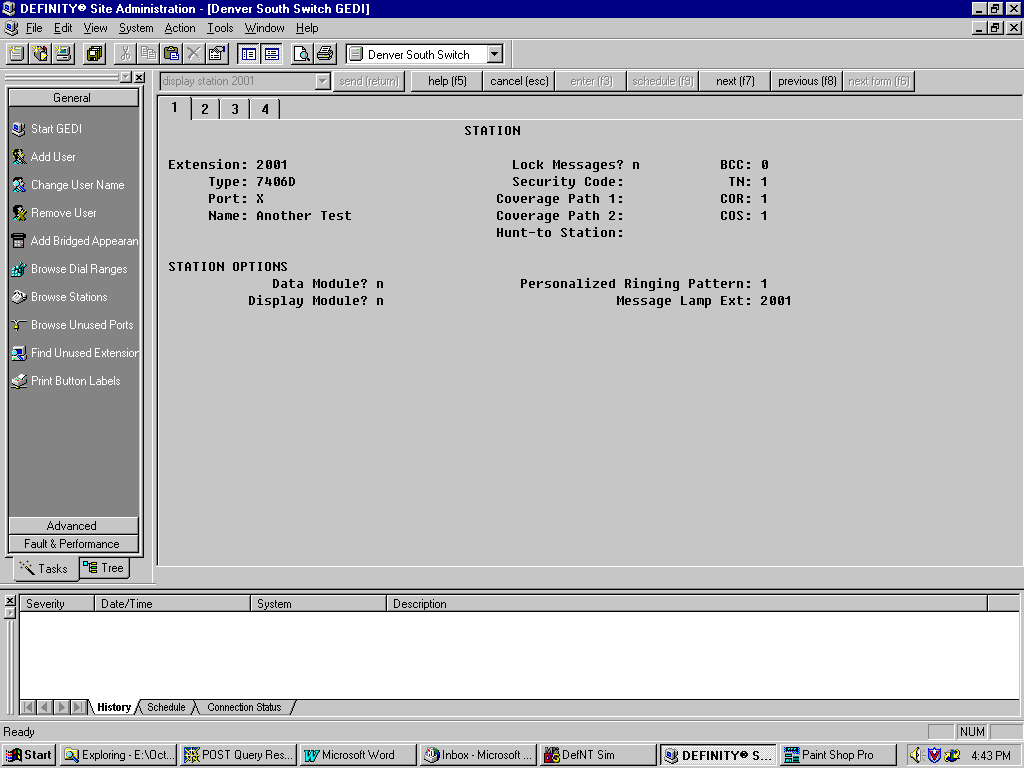Image resolution: width=1024 pixels, height=768 pixels.
Task: Expand the General task group header
Action: point(73,98)
